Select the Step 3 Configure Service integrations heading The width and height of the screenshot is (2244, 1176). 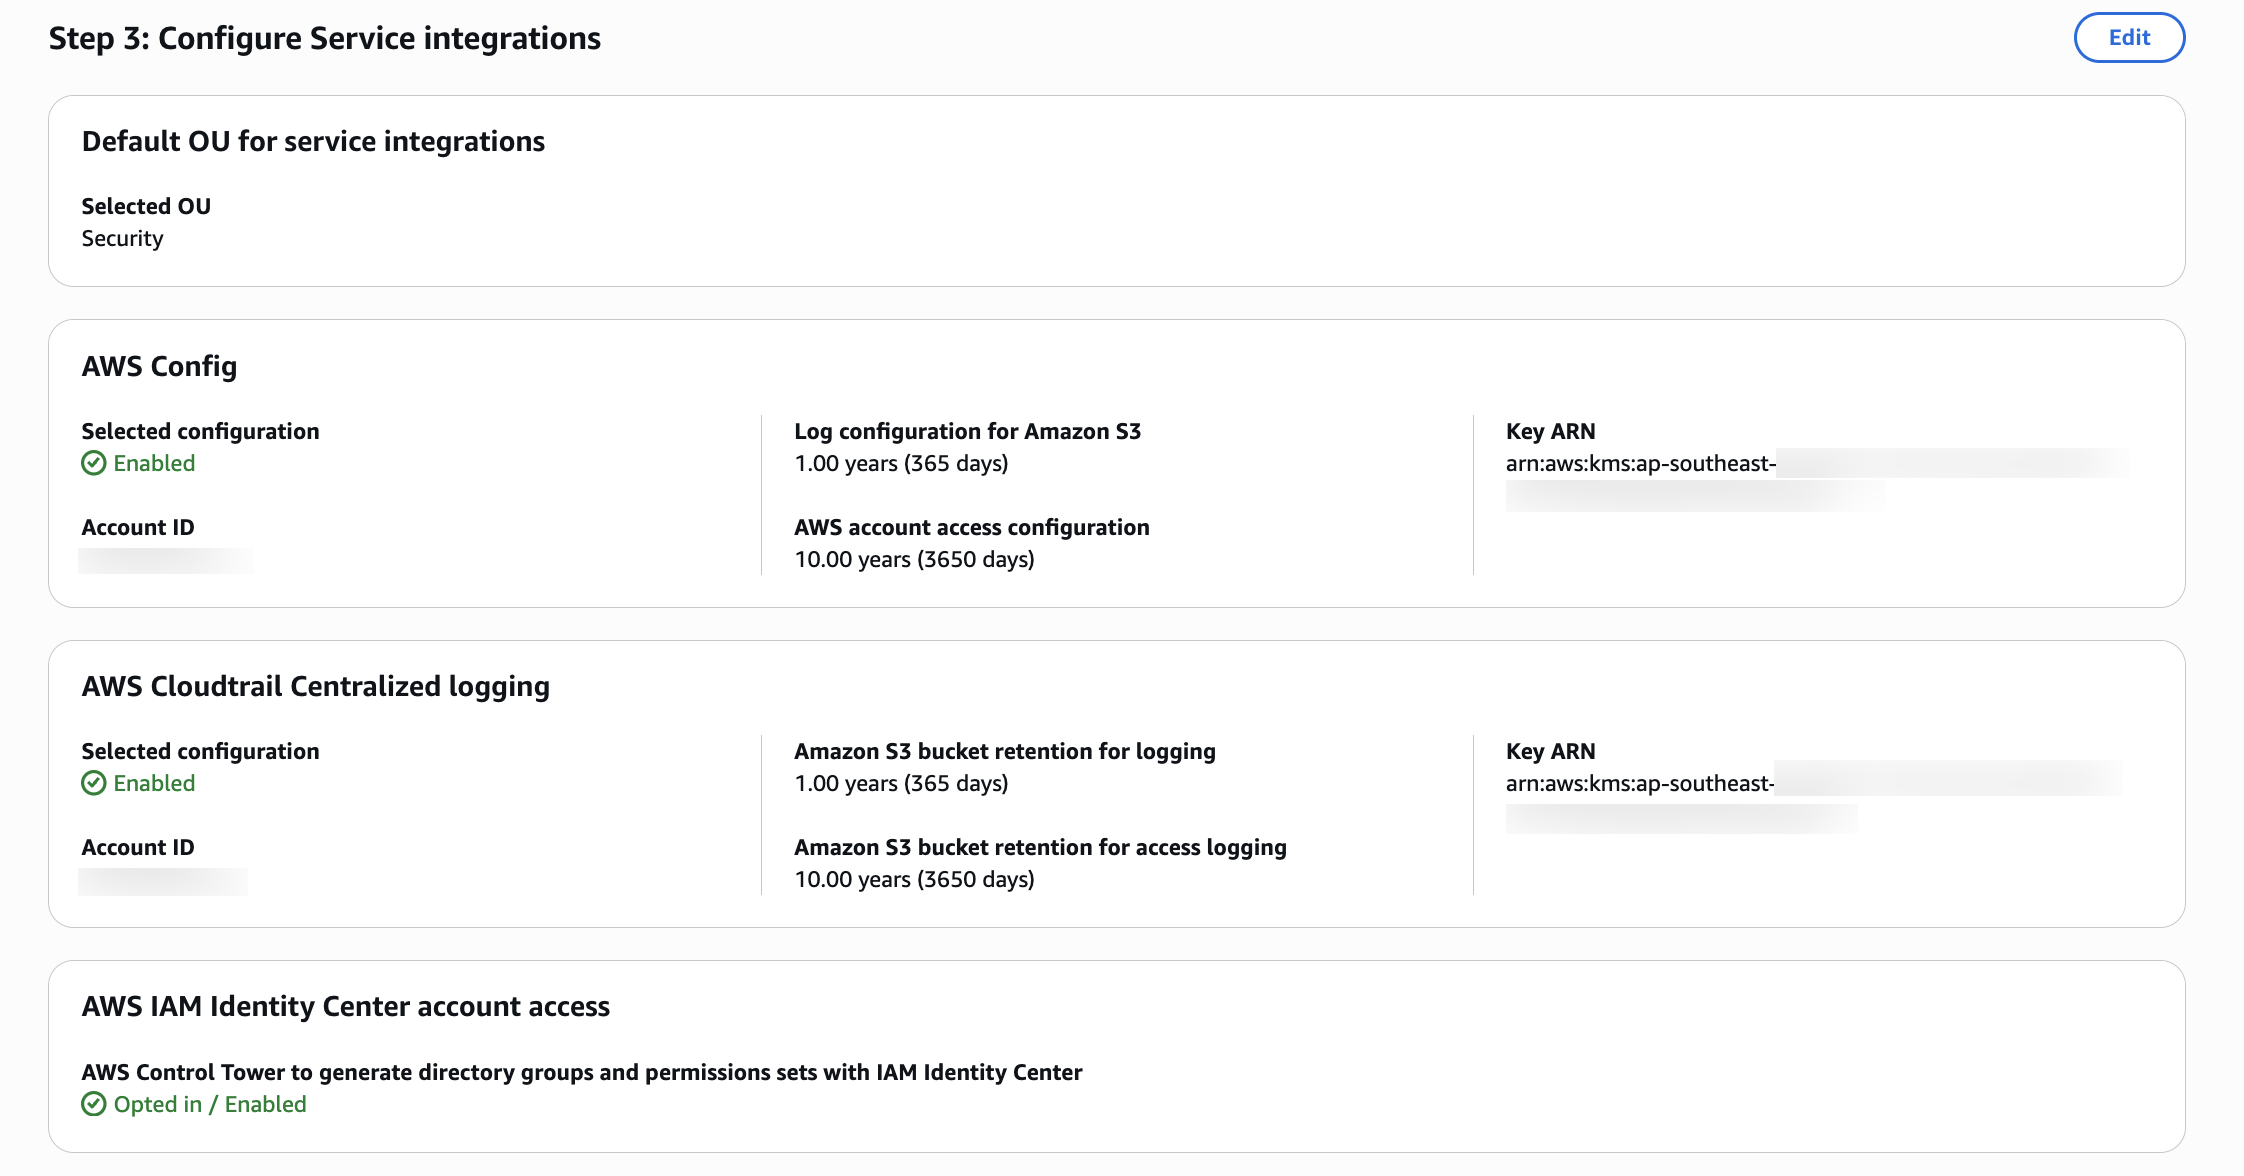325,38
